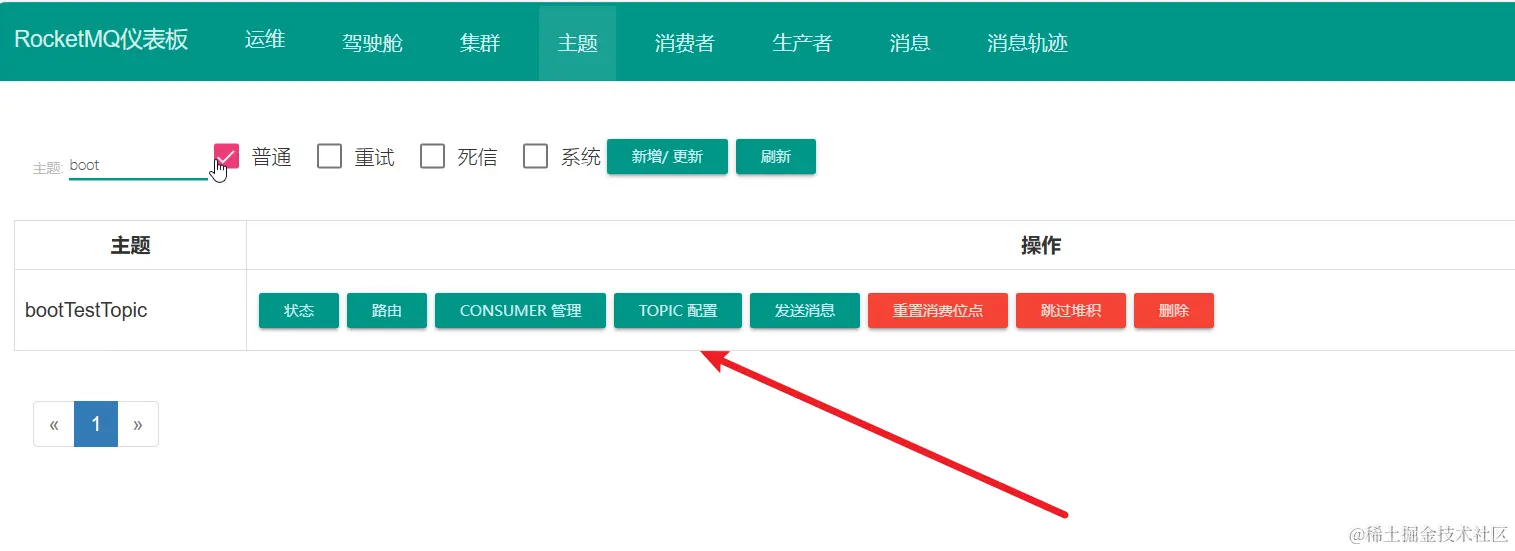Click the 刷新 button

(776, 157)
